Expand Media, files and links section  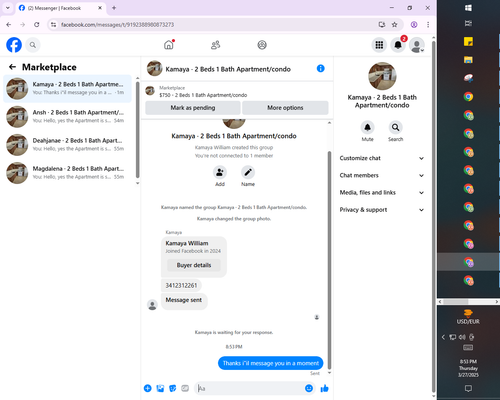click(x=382, y=193)
